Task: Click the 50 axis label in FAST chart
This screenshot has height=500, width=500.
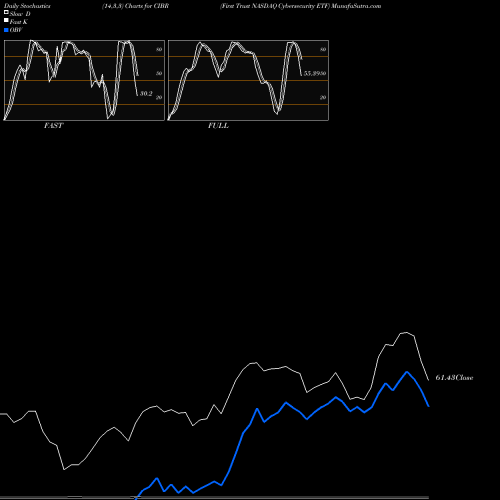Action: click(x=159, y=73)
